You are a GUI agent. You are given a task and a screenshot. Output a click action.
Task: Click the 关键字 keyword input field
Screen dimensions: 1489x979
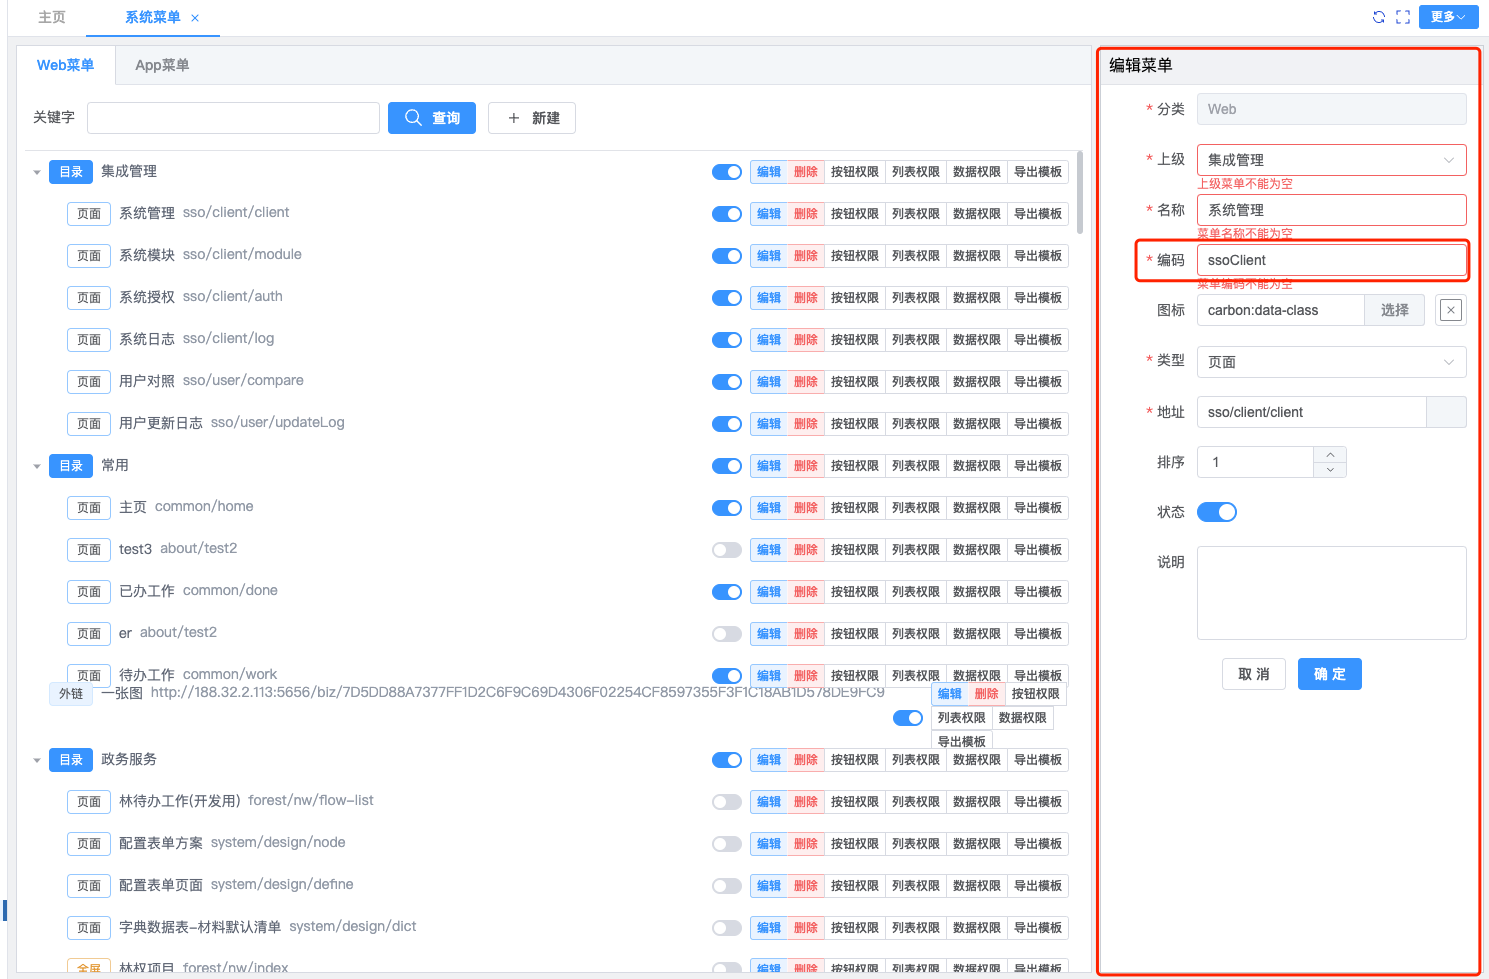[x=233, y=118]
